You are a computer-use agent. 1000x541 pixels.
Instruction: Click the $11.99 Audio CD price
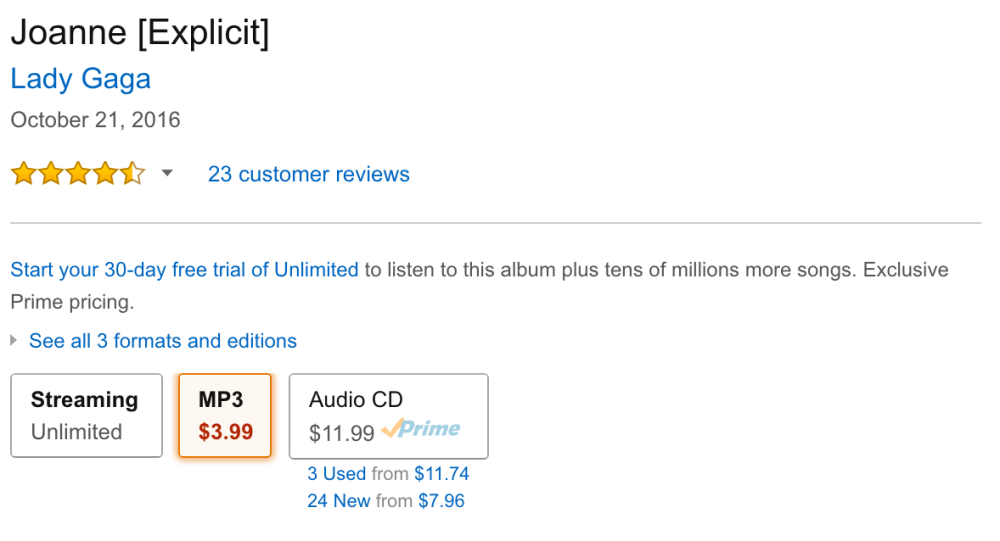342,433
